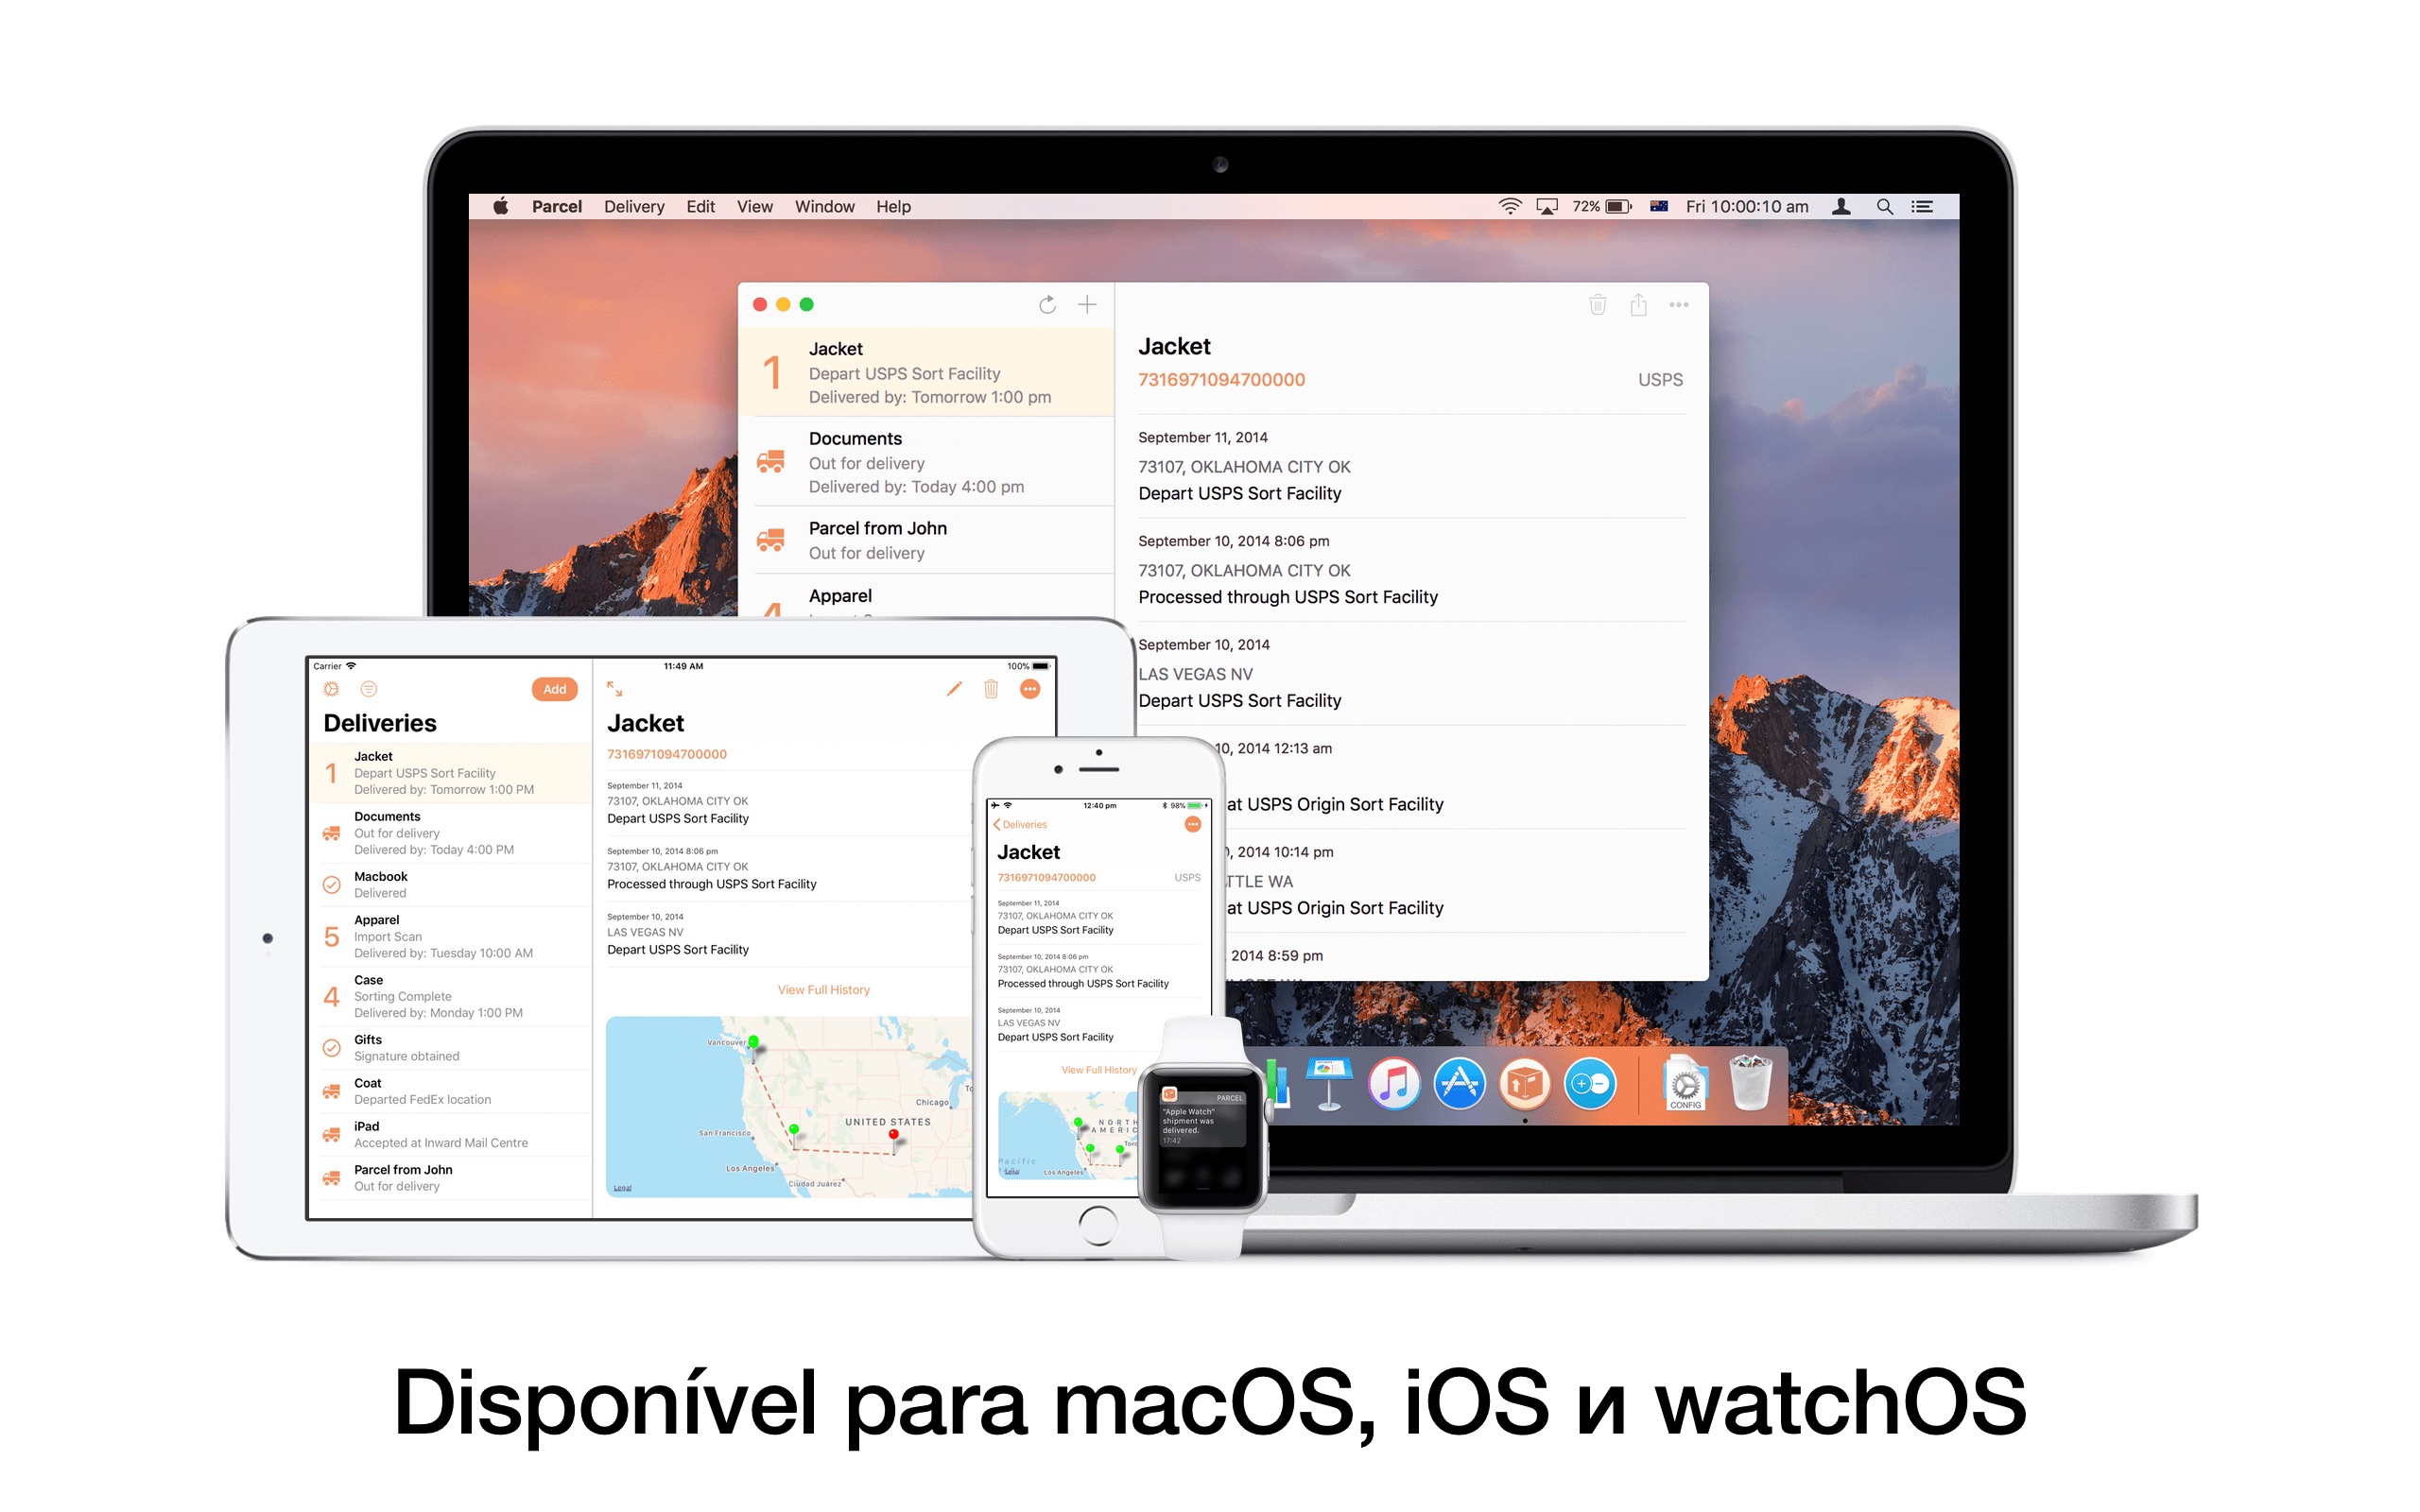Select the Documents delivery in the Mac list
Viewport: 2420px width, 1512px height.
pyautogui.click(x=926, y=462)
